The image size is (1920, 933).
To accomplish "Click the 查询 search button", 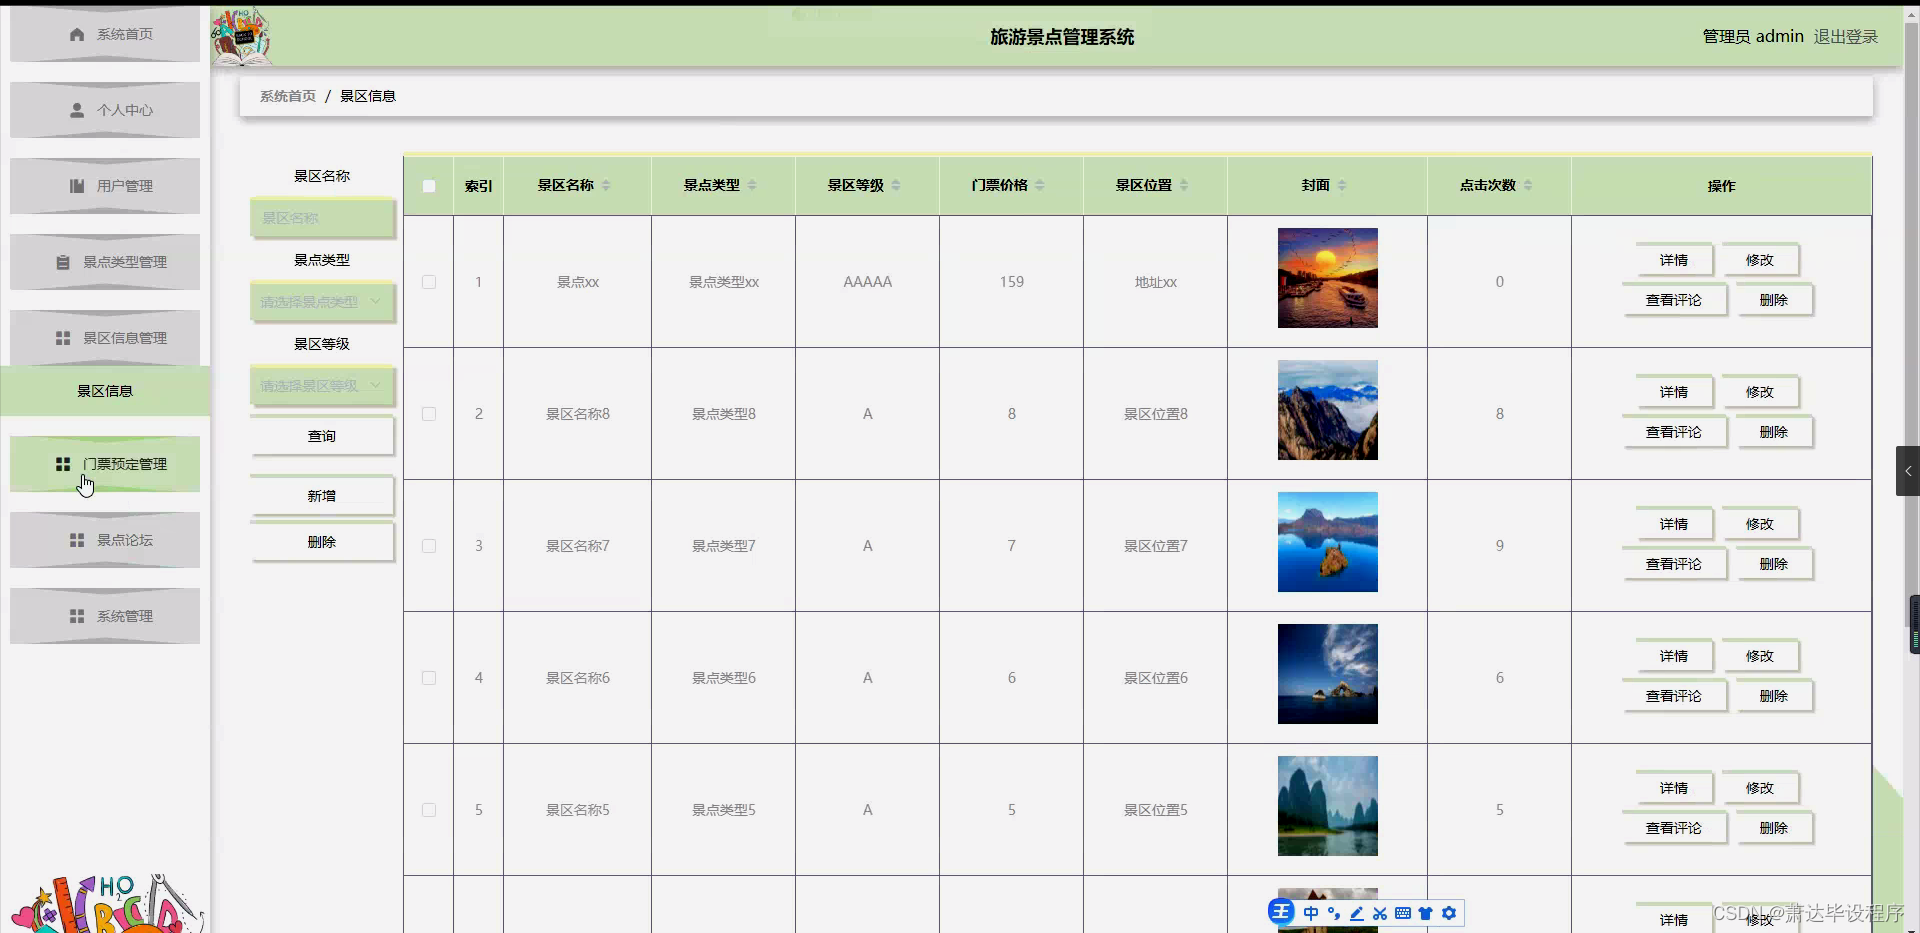I will click(x=322, y=436).
